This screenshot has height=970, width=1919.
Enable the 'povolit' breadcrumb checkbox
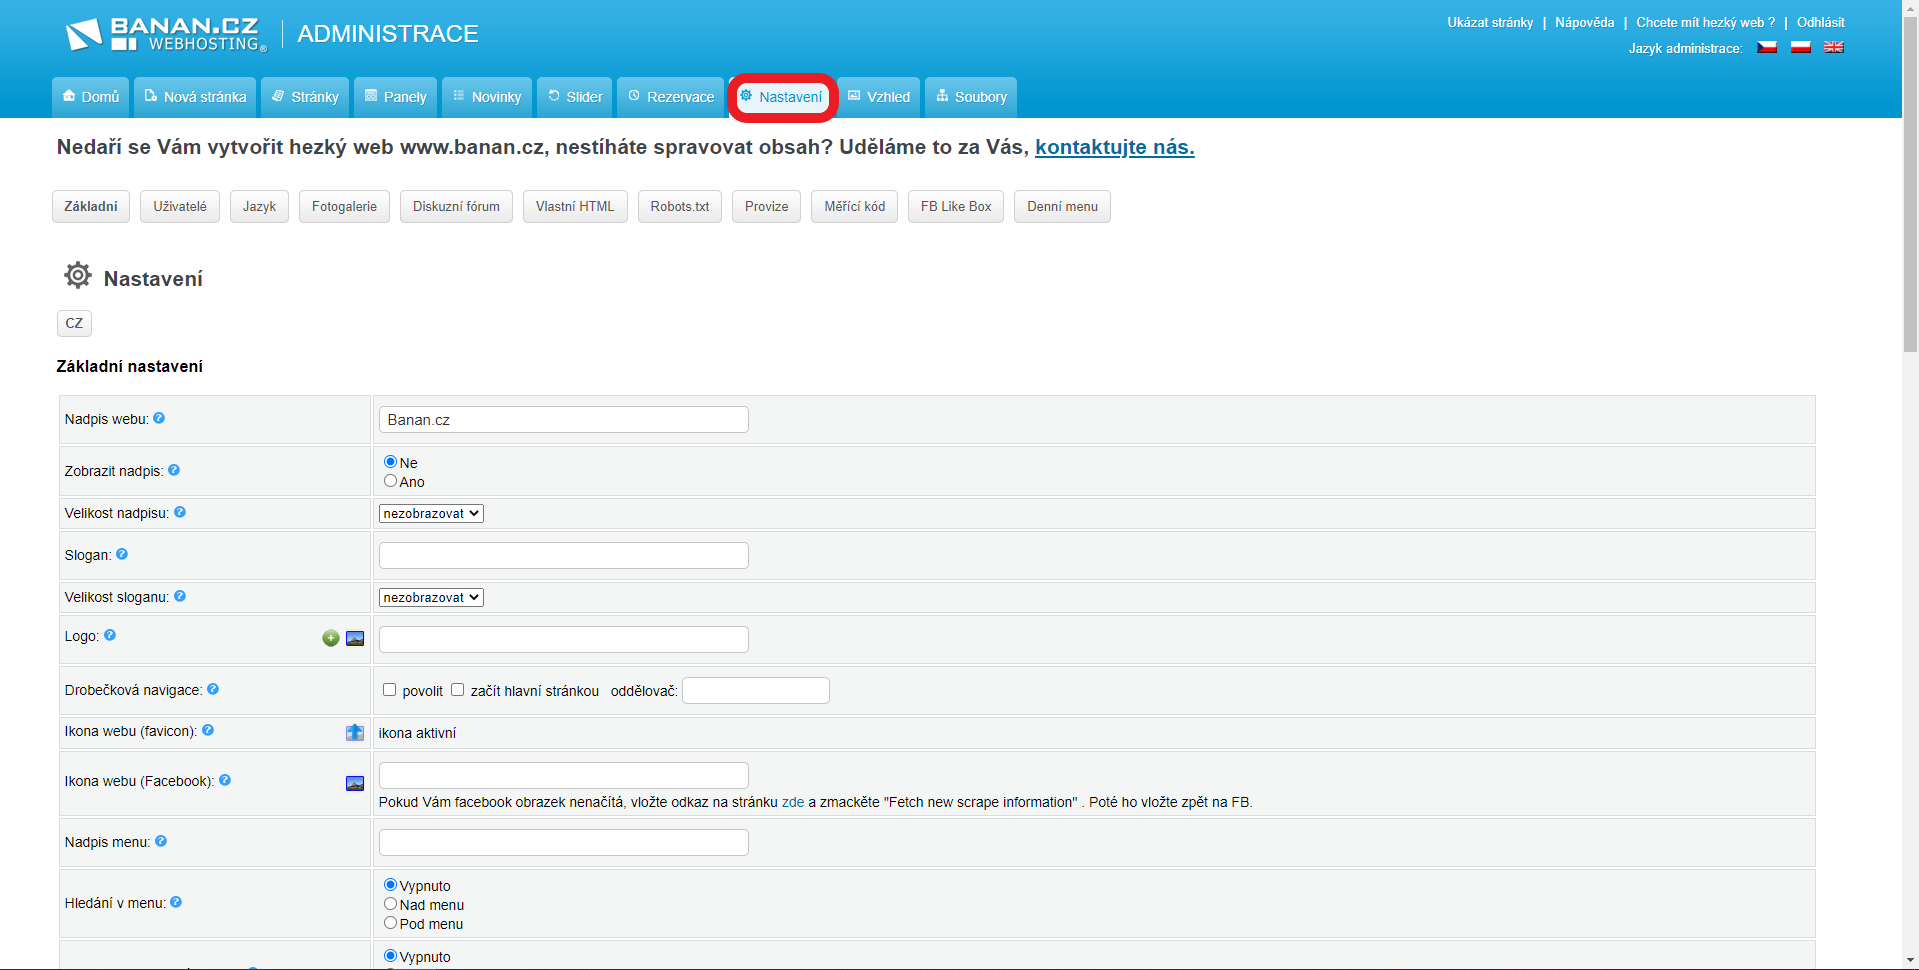pos(390,690)
